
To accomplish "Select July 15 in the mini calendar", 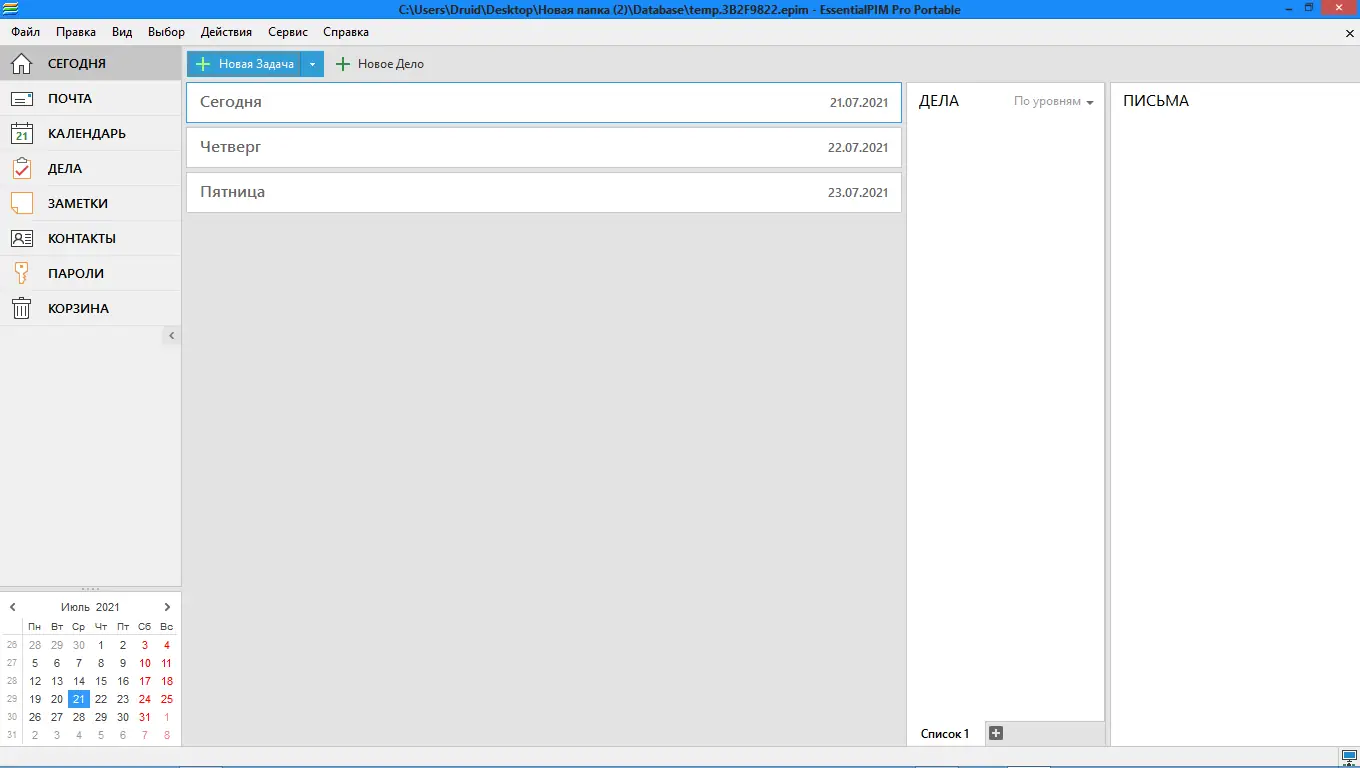I will 101,681.
